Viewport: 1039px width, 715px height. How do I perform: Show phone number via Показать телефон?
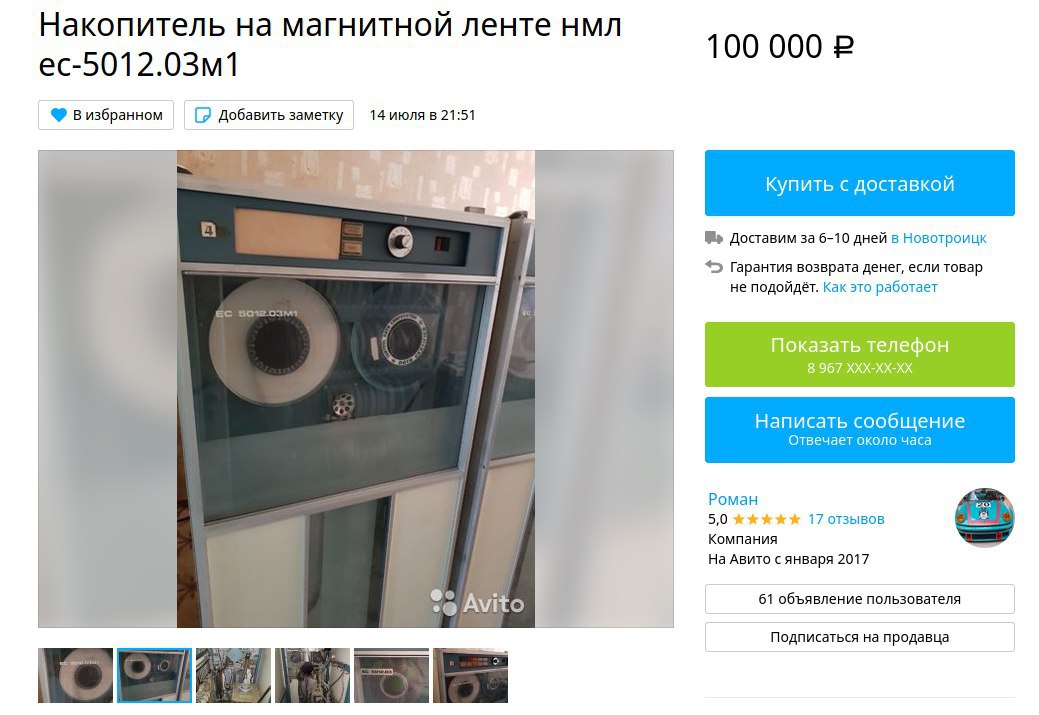(x=859, y=355)
